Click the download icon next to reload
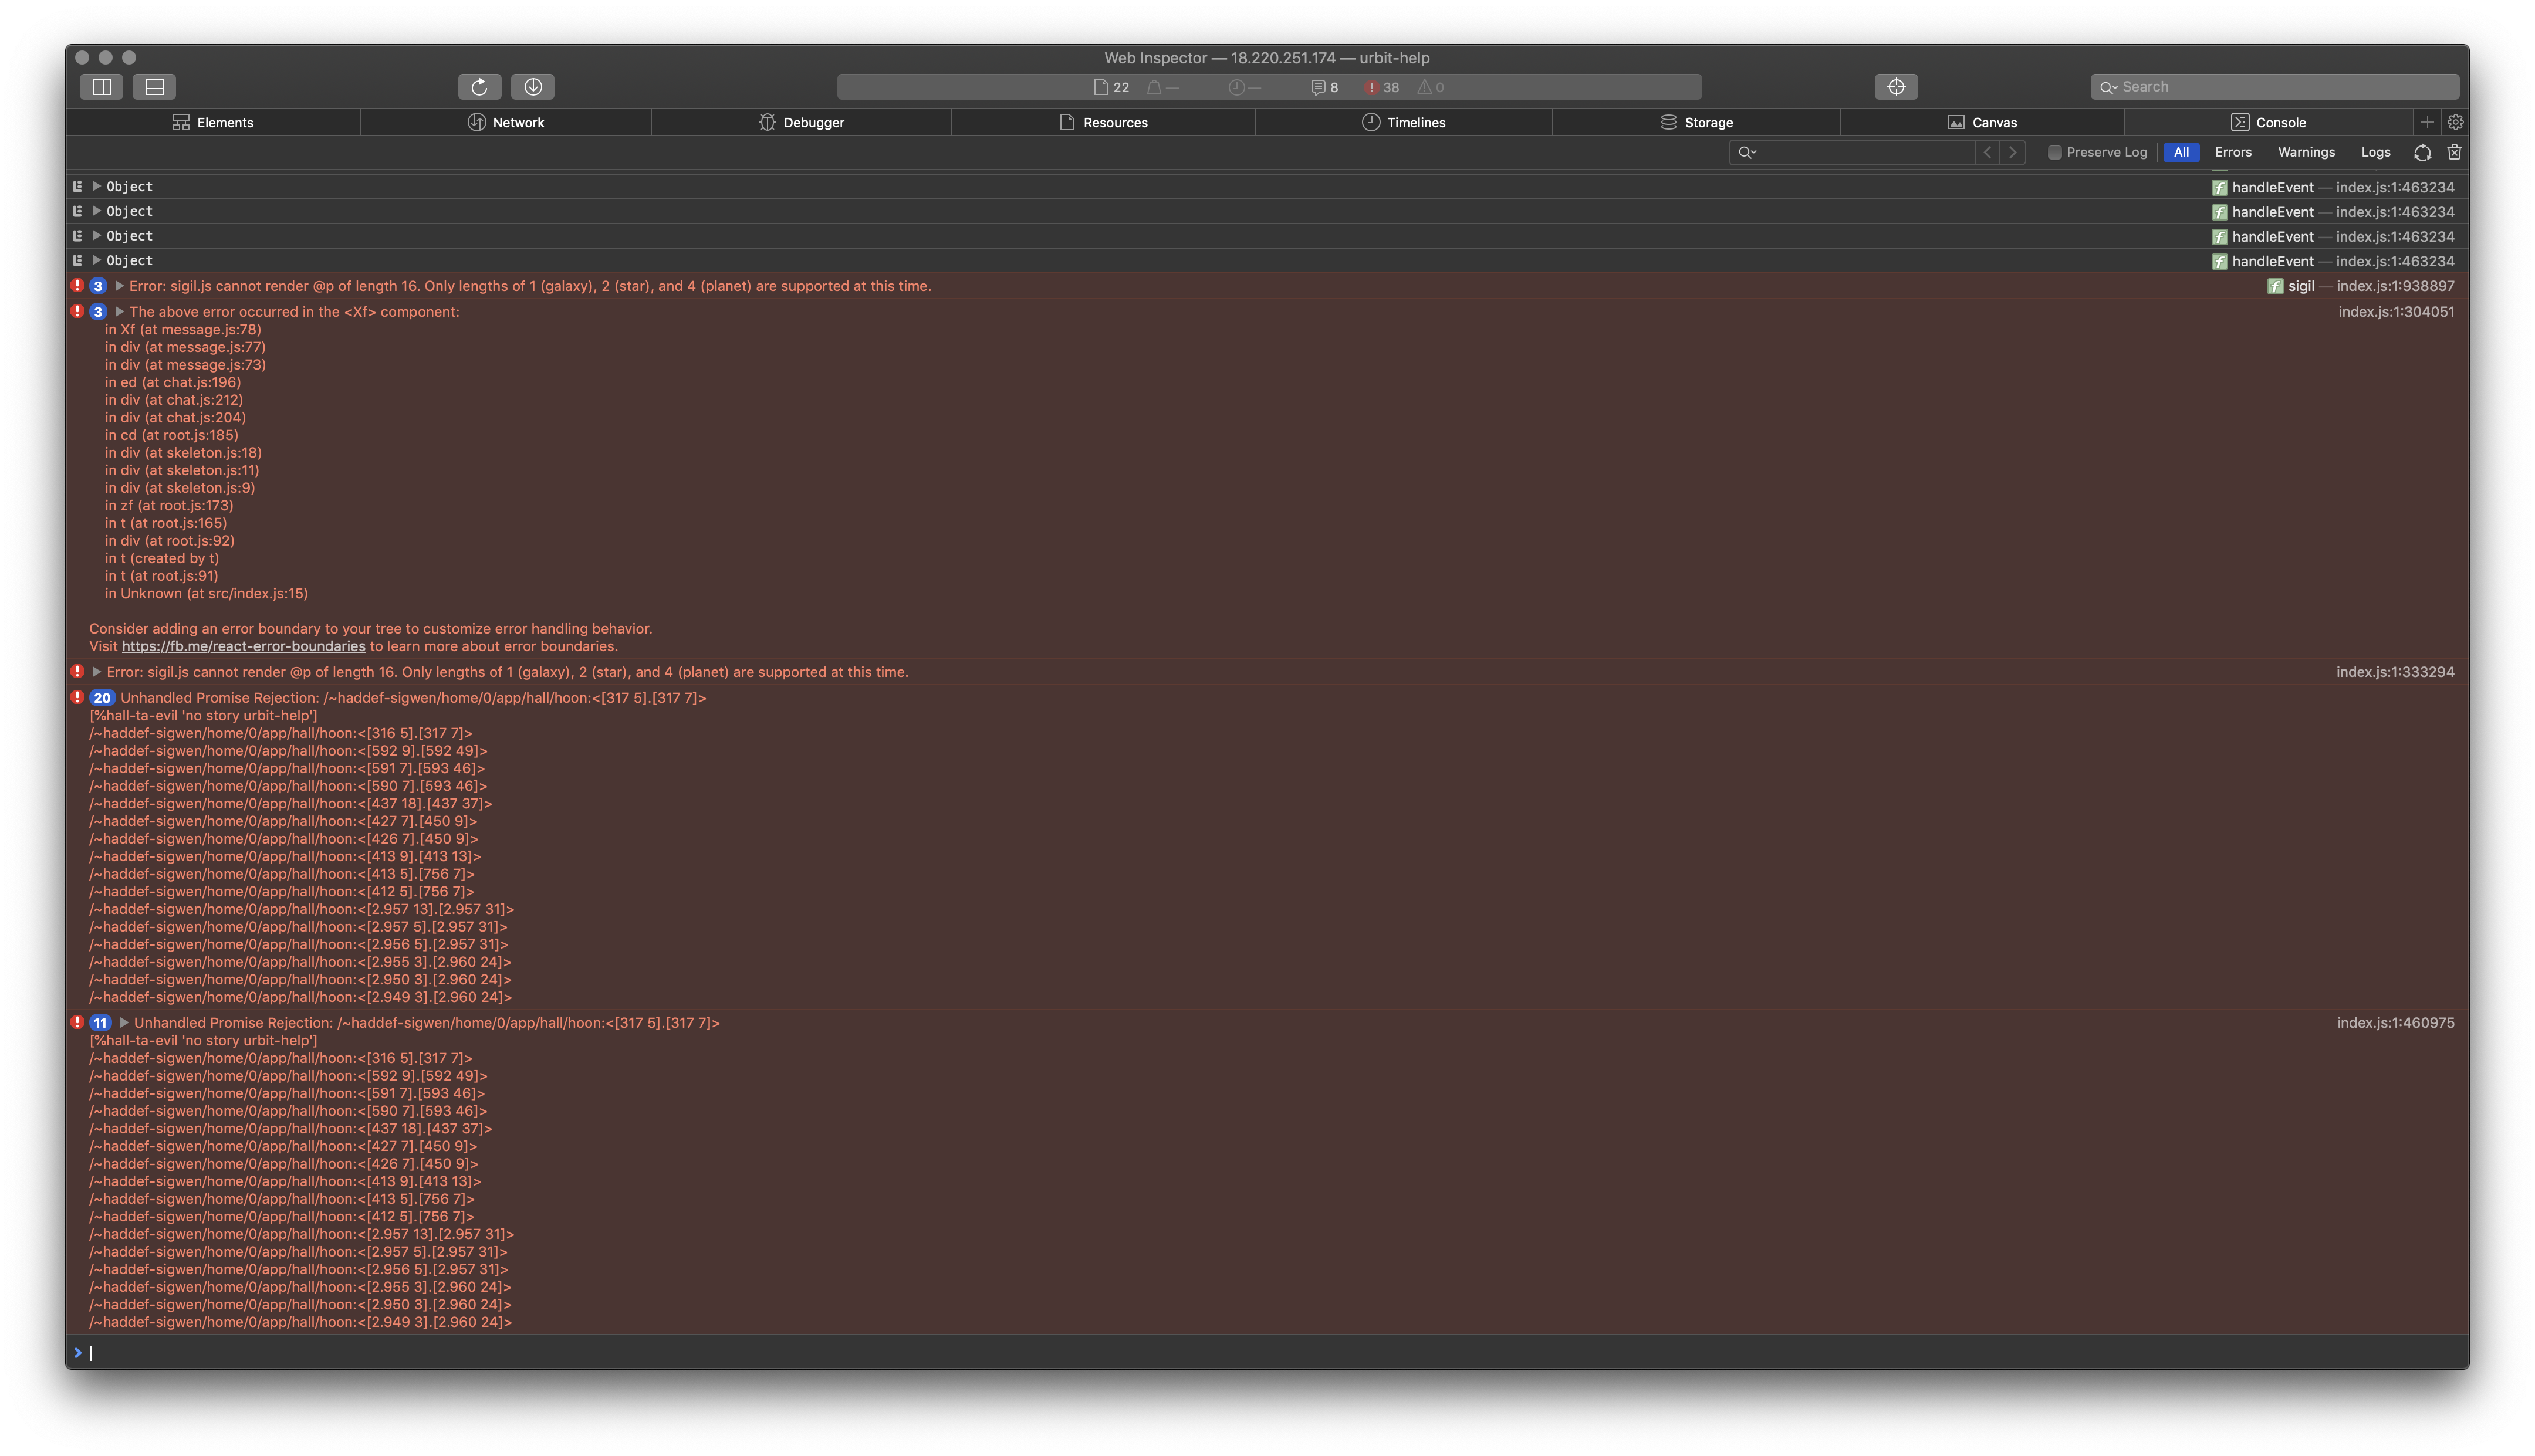The image size is (2535, 1456). pos(534,86)
